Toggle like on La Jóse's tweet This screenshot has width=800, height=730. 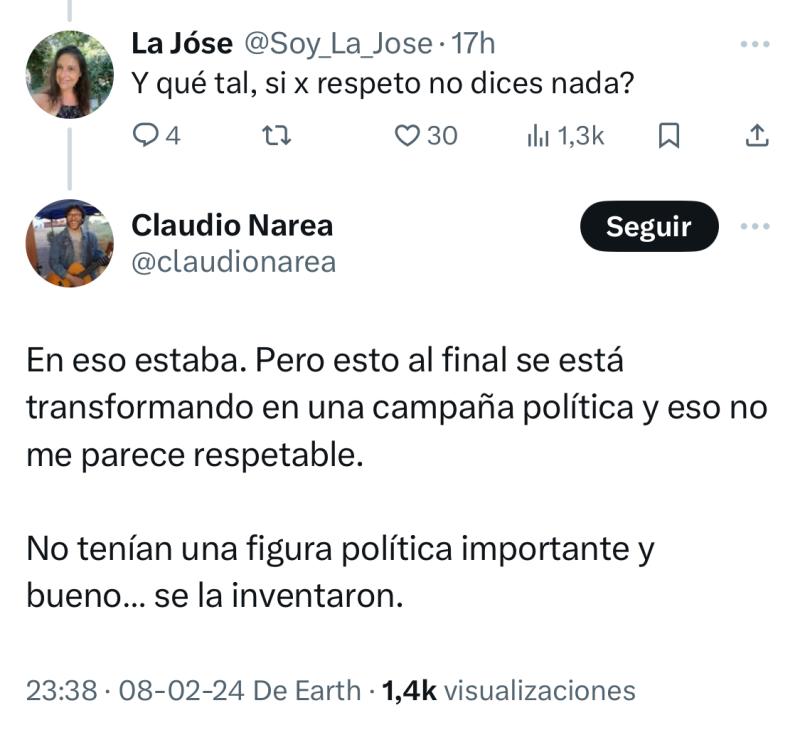click(x=407, y=135)
